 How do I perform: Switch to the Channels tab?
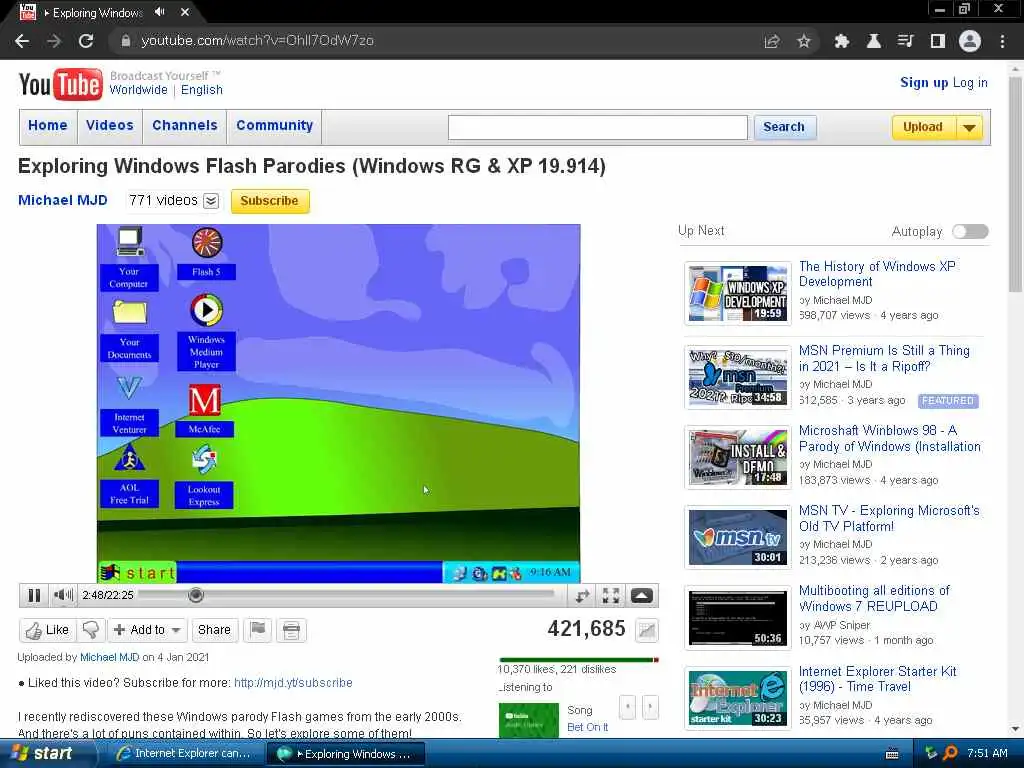pos(185,125)
